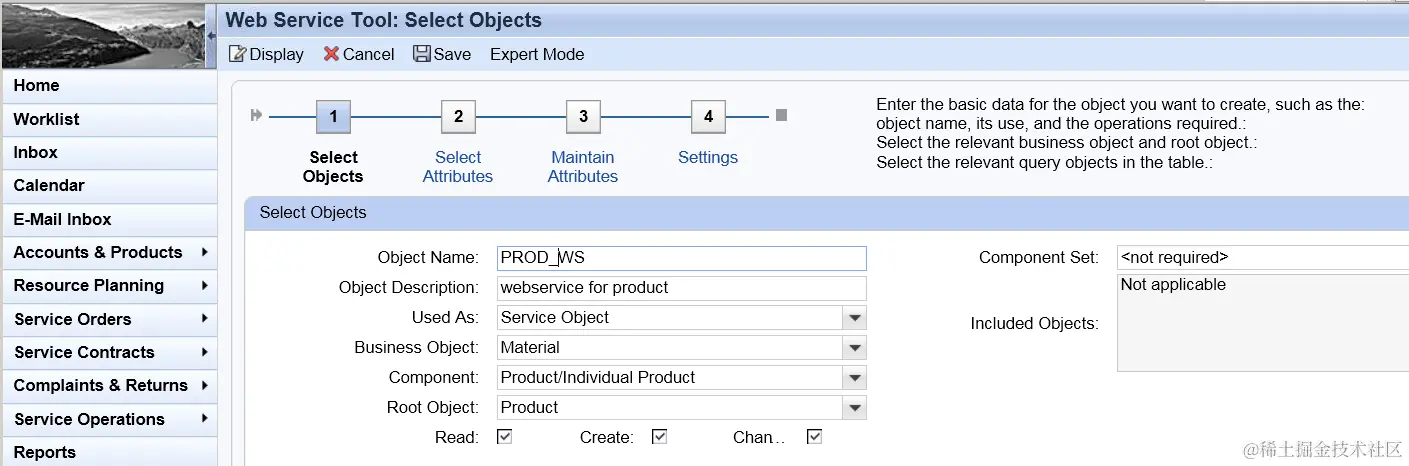Click the Object Description input field
The width and height of the screenshot is (1409, 466).
coord(682,288)
